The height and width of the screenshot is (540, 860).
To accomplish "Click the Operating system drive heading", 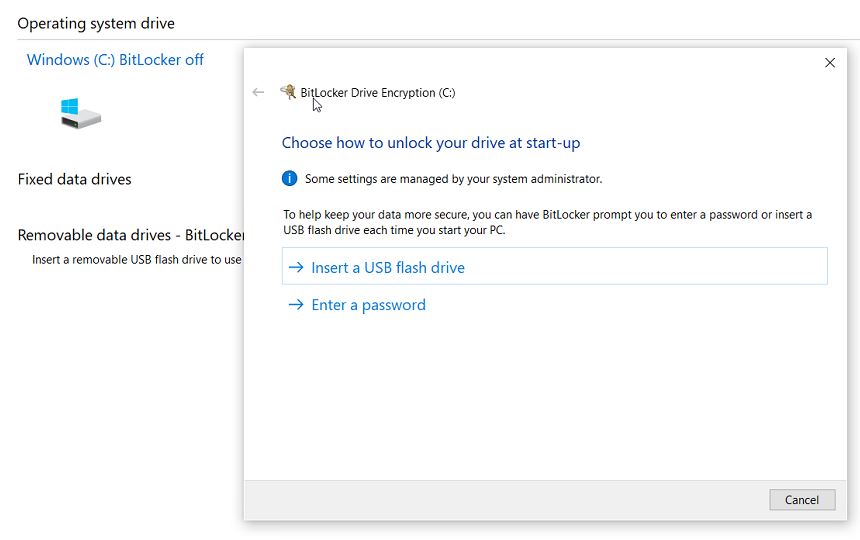I will point(96,23).
